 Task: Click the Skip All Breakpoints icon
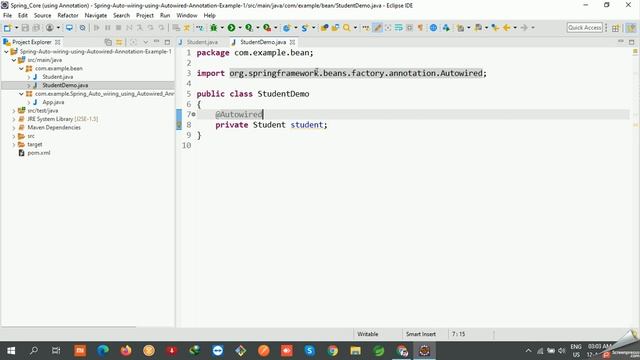click(x=82, y=28)
